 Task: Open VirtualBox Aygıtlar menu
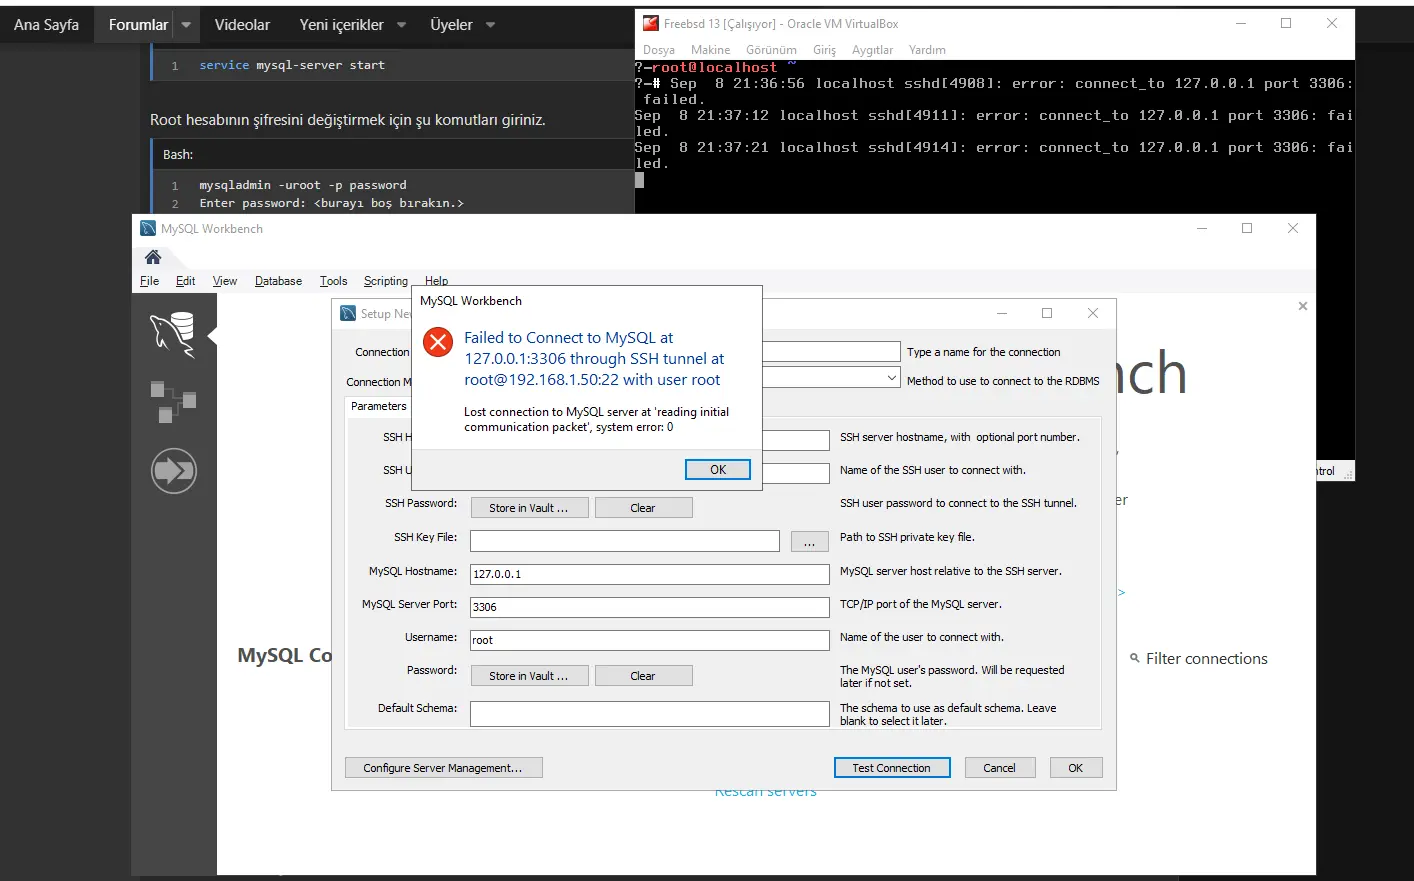coord(872,50)
